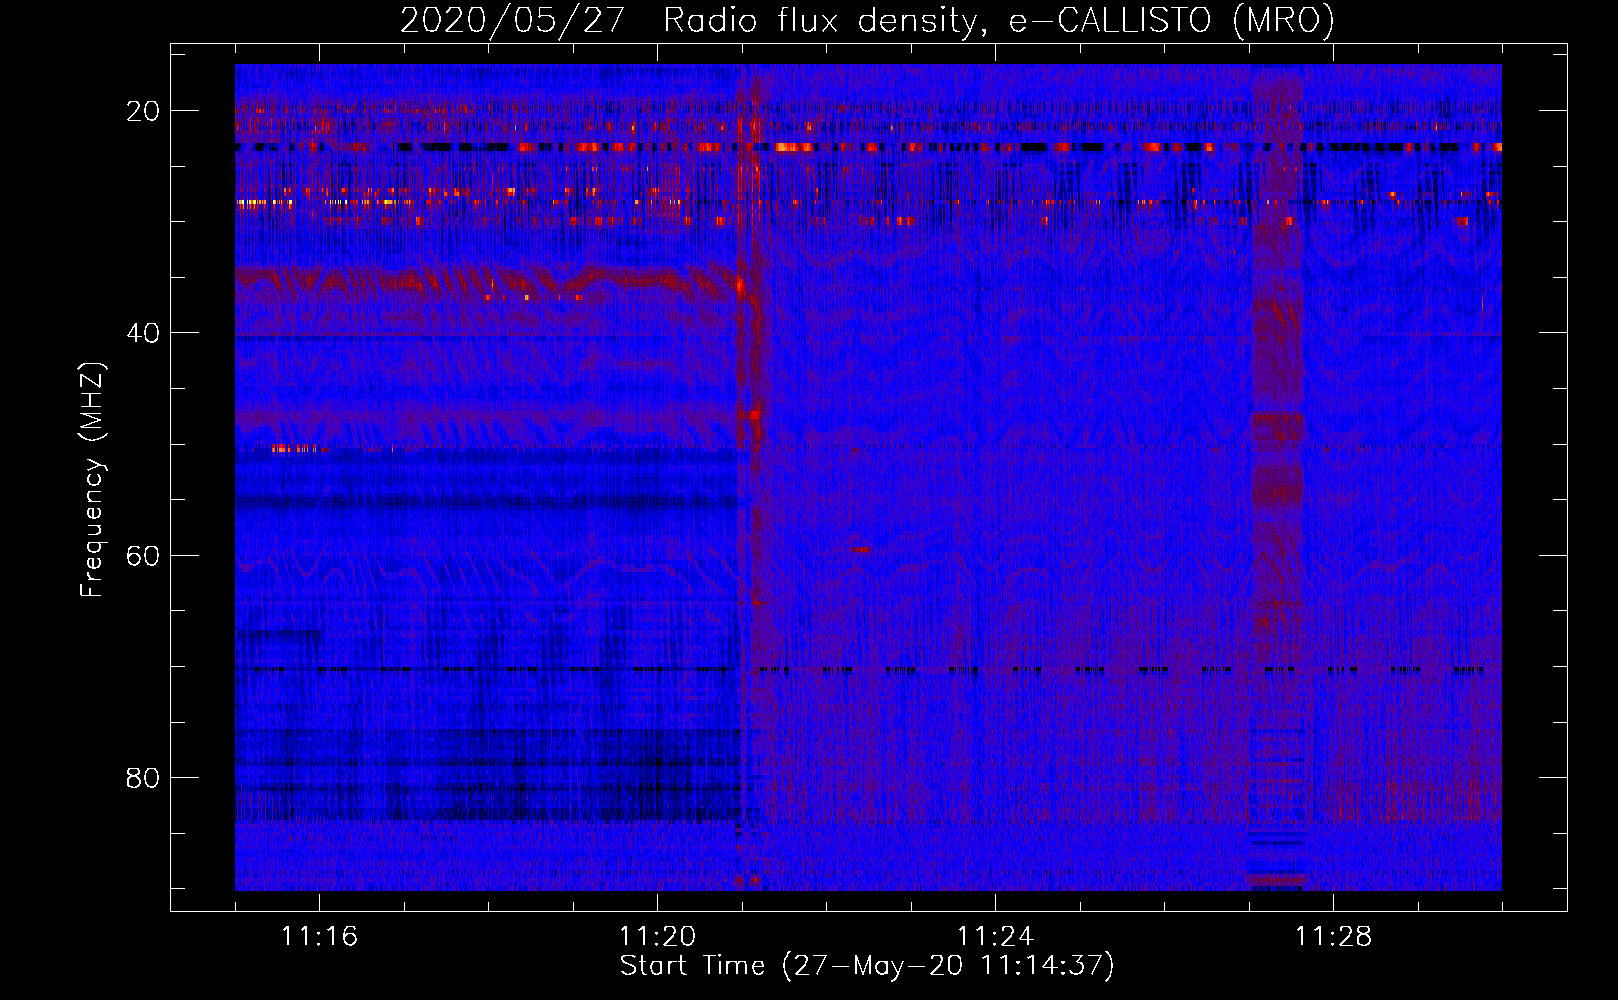Click the '11:24' time tick label
This screenshot has height=1000, width=1618.
coord(995,937)
